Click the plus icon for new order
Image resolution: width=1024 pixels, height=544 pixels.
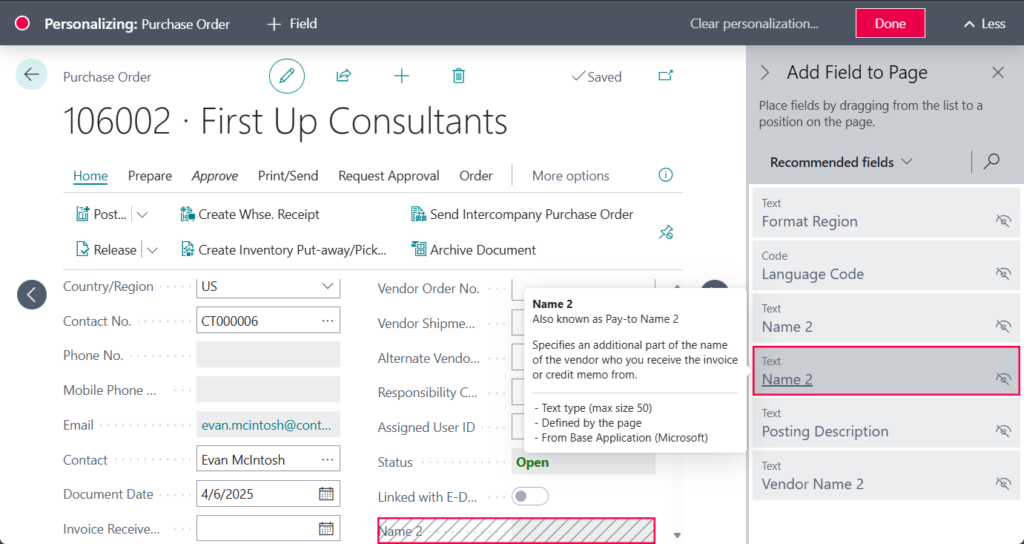[401, 76]
